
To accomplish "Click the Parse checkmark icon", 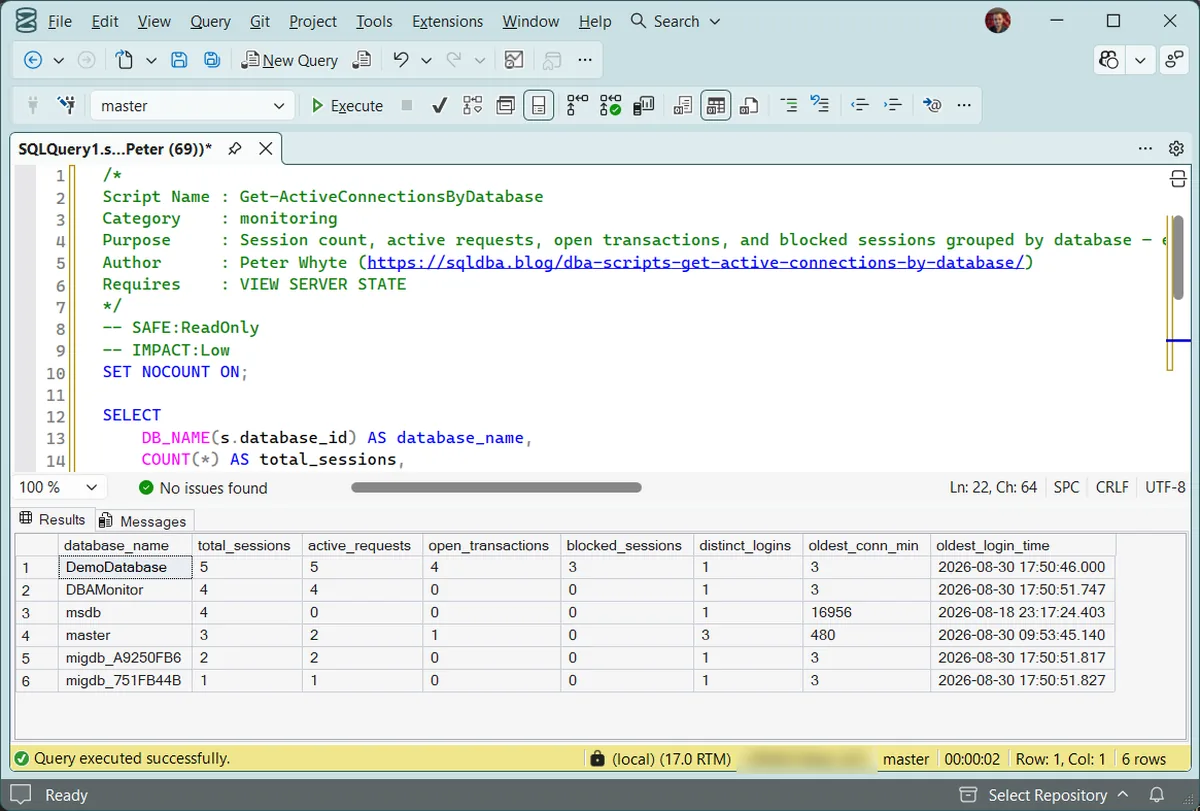I will (439, 105).
